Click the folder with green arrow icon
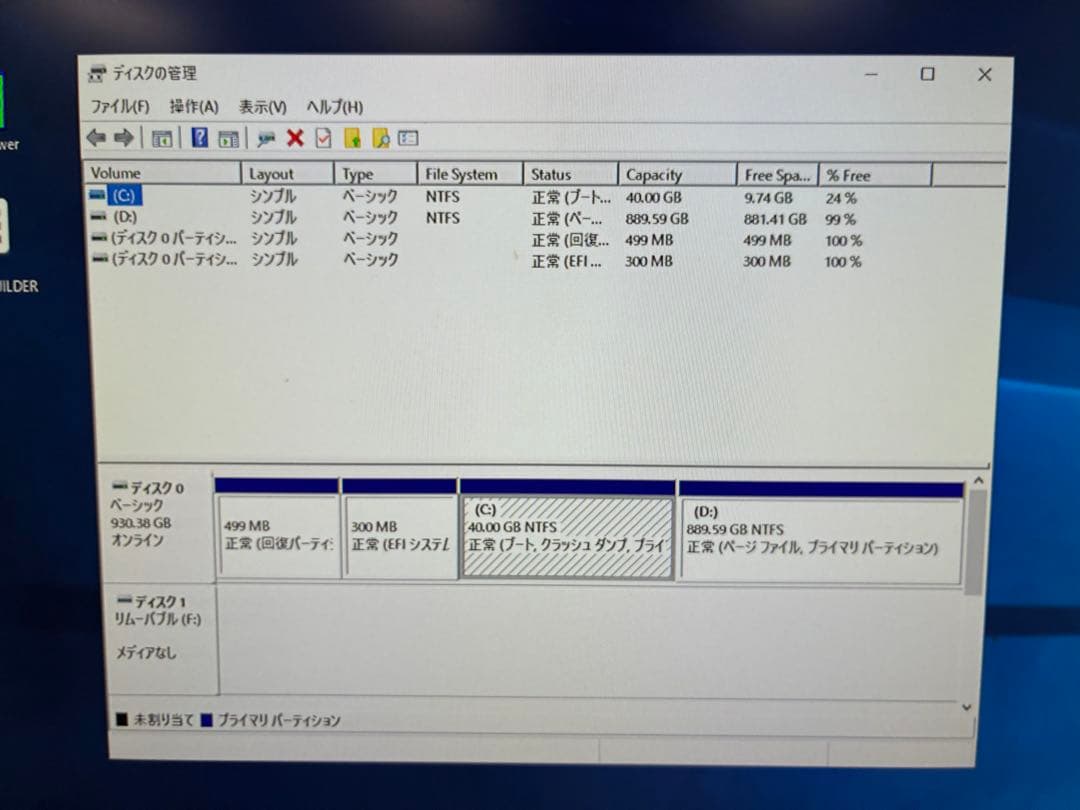1080x810 pixels. [351, 137]
